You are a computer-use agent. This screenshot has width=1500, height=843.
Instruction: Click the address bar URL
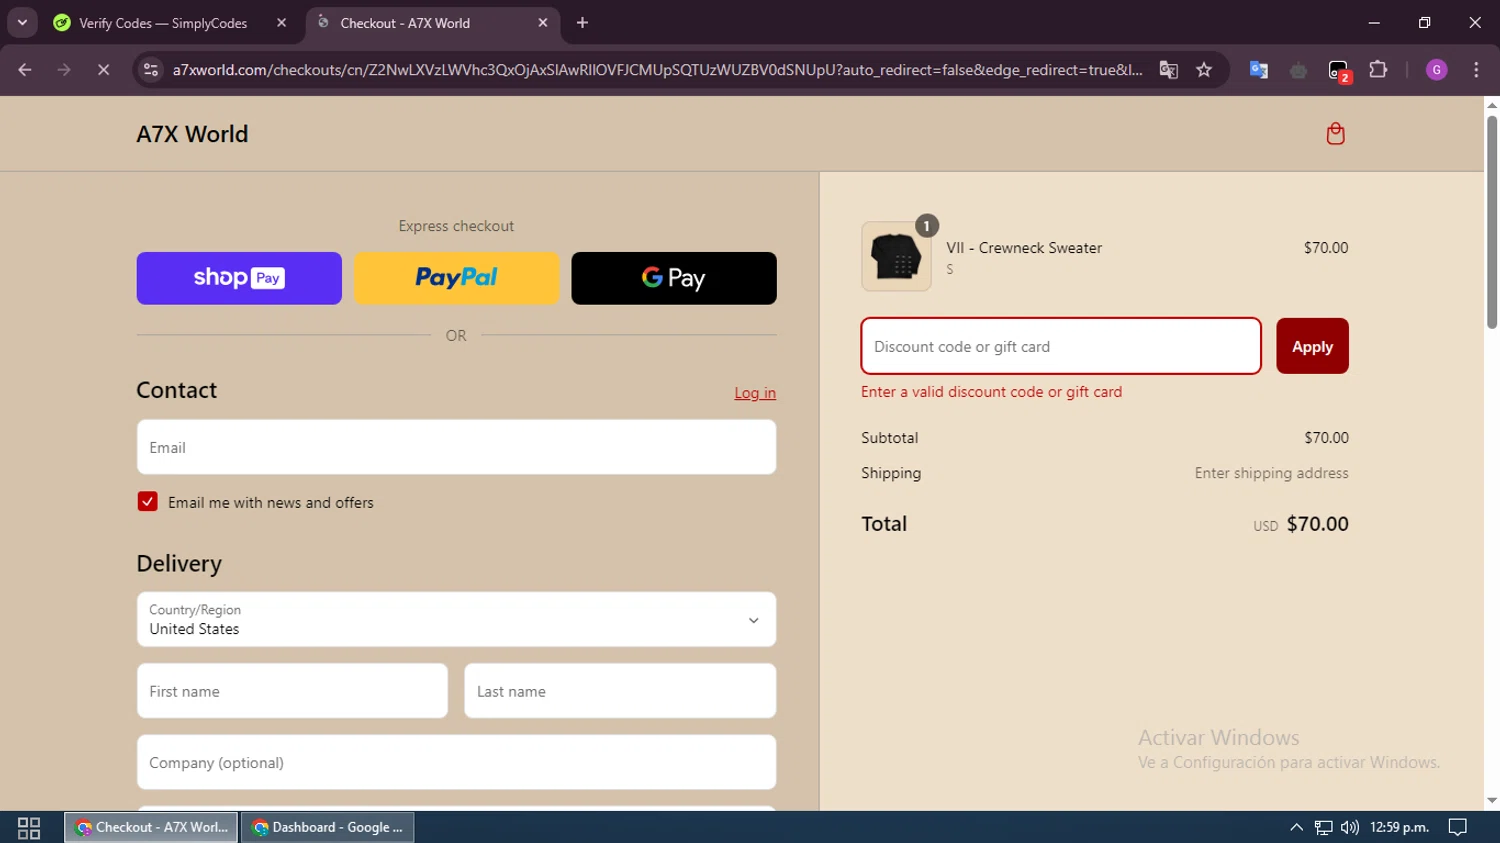[657, 70]
